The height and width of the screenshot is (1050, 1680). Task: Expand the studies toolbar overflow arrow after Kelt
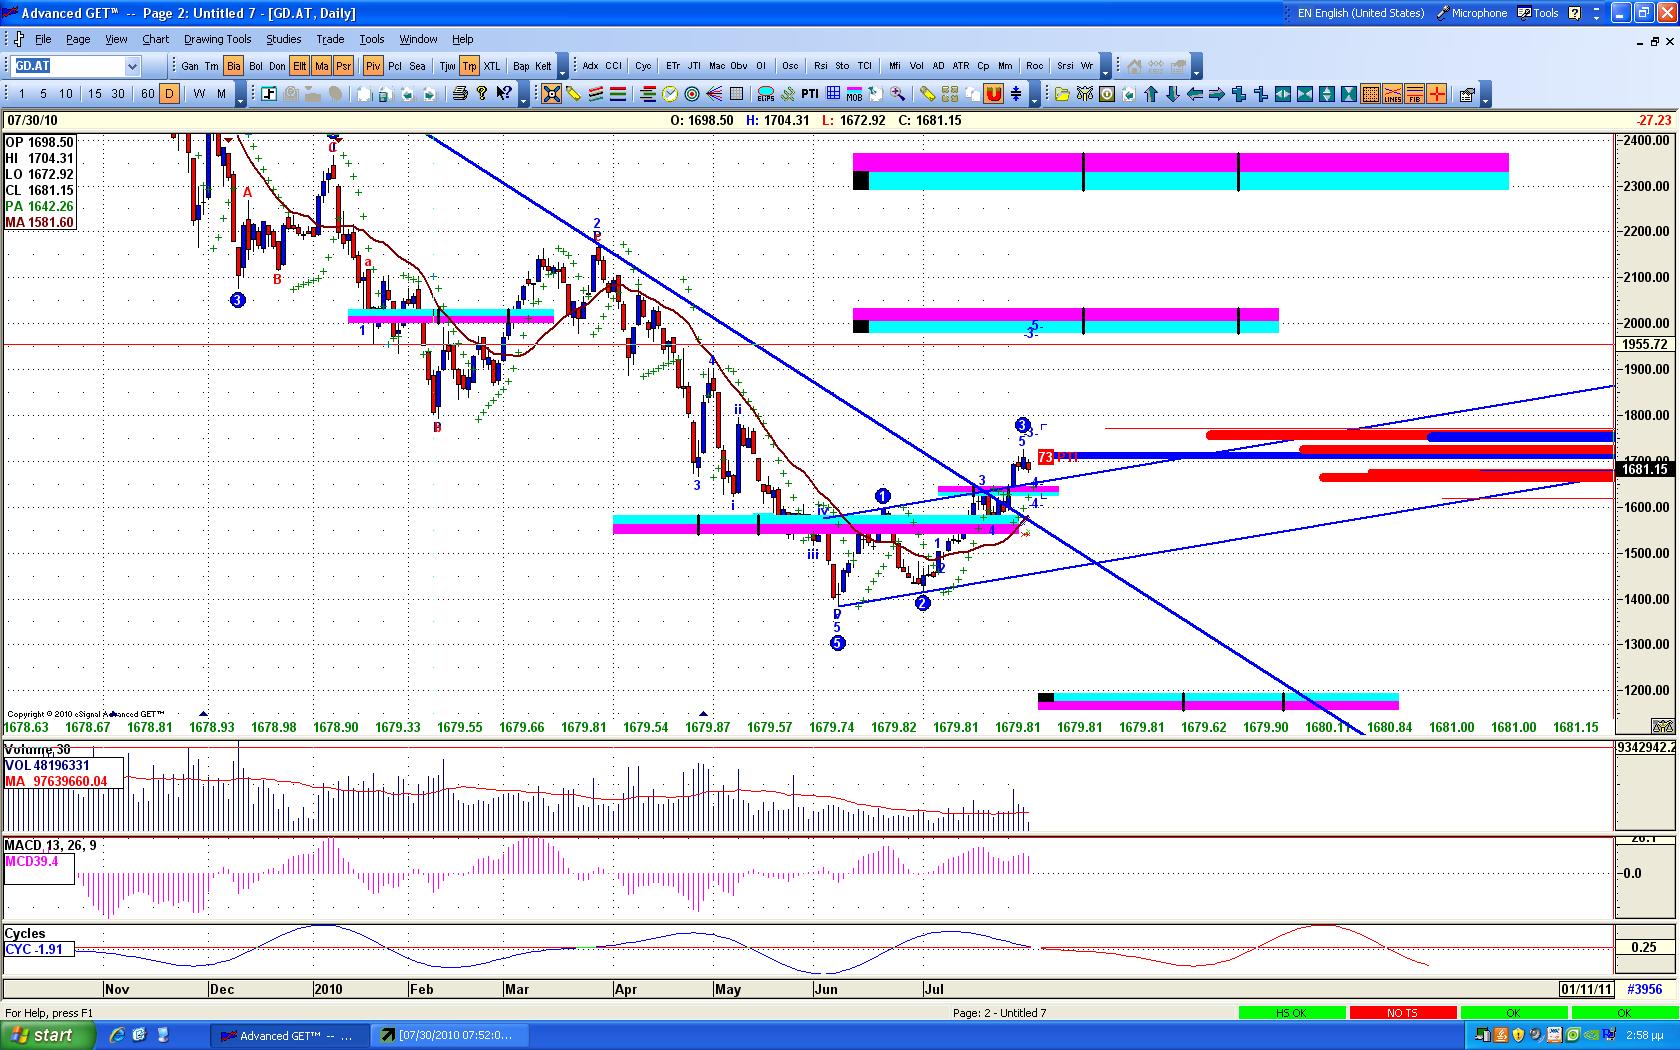563,70
